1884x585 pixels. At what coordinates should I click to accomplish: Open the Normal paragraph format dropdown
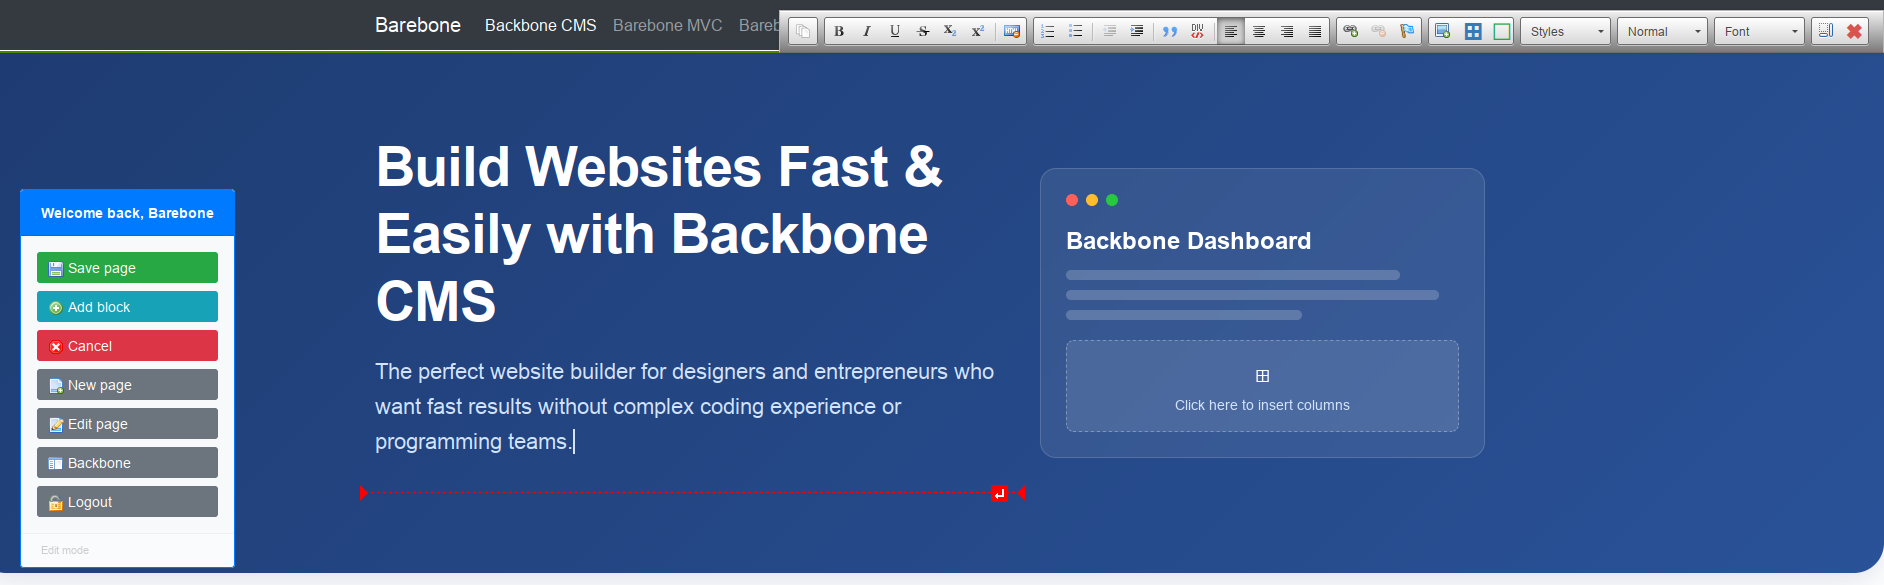(x=1663, y=31)
